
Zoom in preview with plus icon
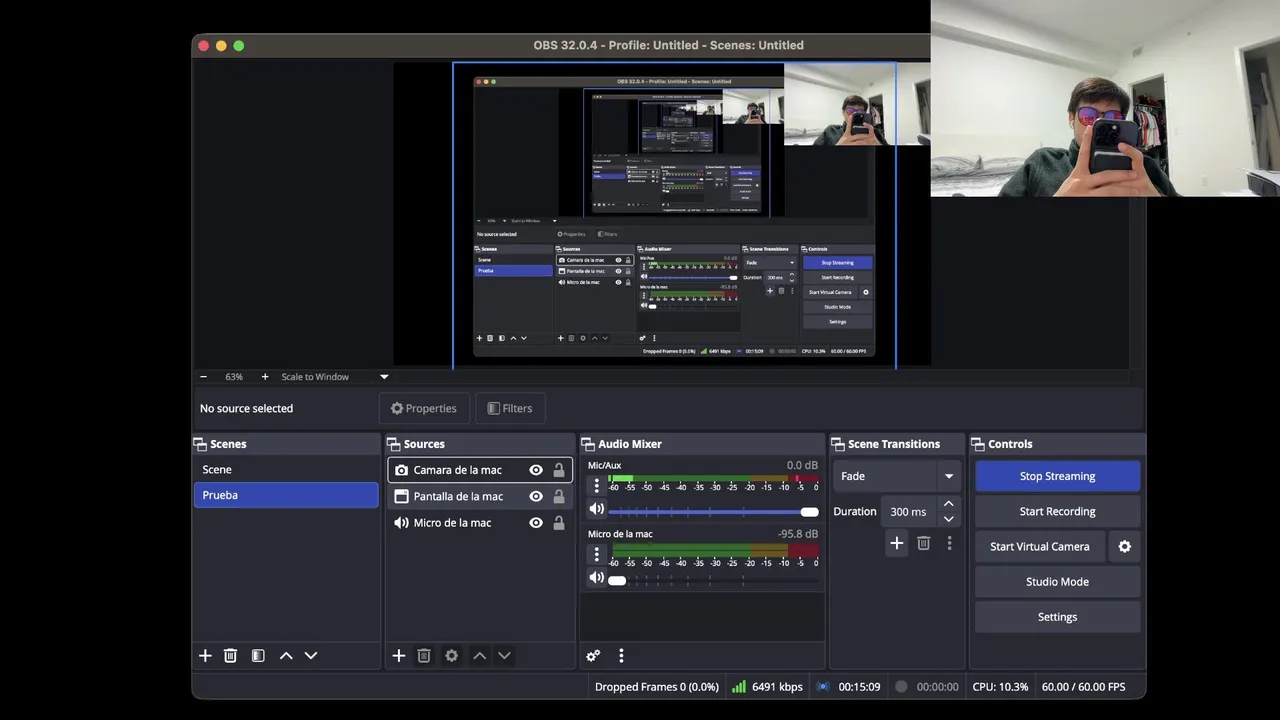(265, 377)
